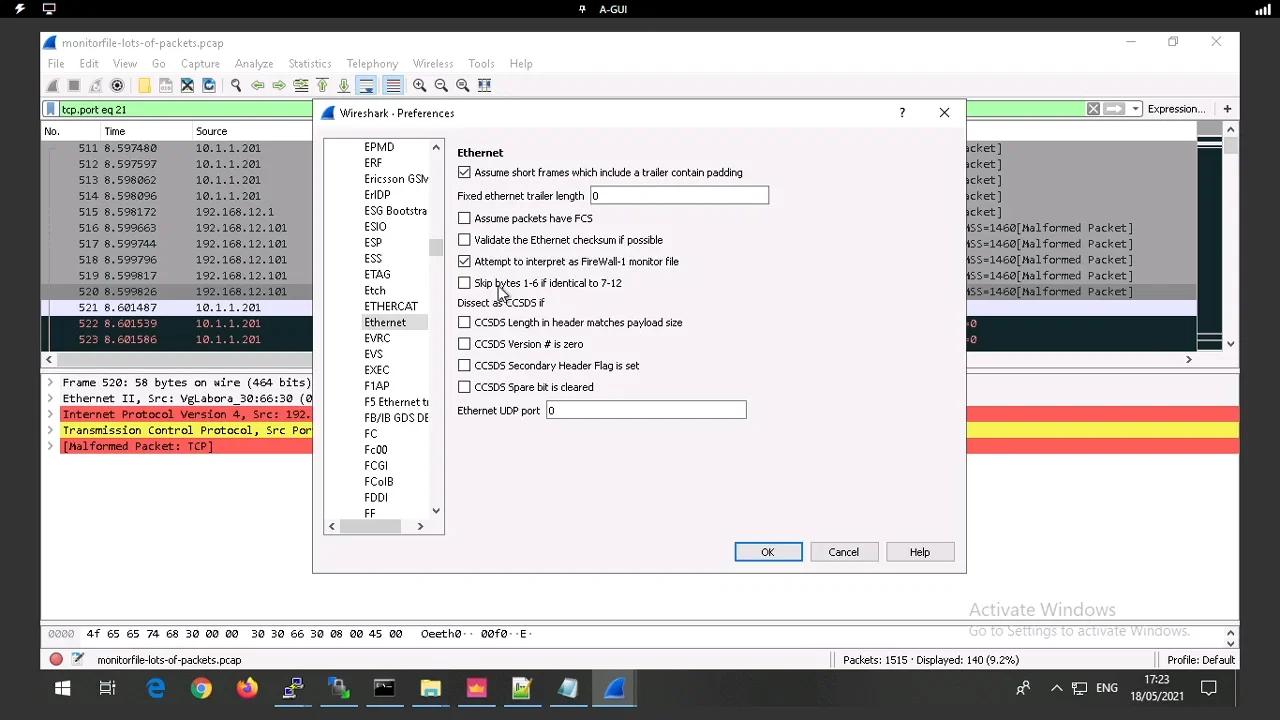
Task: Disable Assume short frames contain padding
Action: click(464, 172)
